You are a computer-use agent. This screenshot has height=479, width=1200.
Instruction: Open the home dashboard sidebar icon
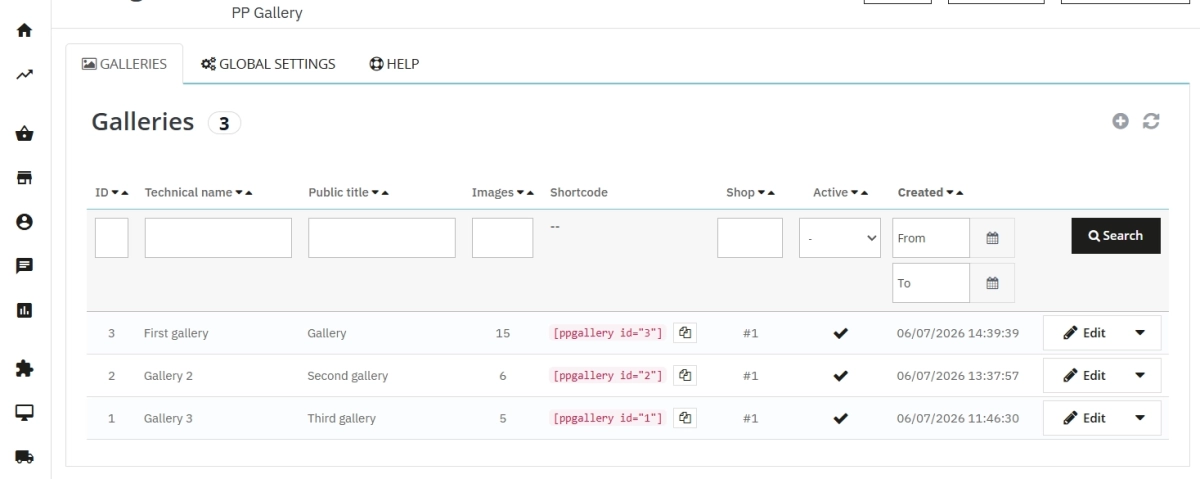24,31
